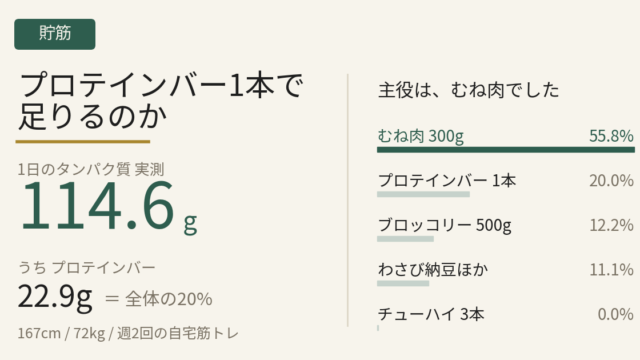Click the 1日のタンパク質 実測 label
This screenshot has width=640, height=360.
click(x=91, y=169)
